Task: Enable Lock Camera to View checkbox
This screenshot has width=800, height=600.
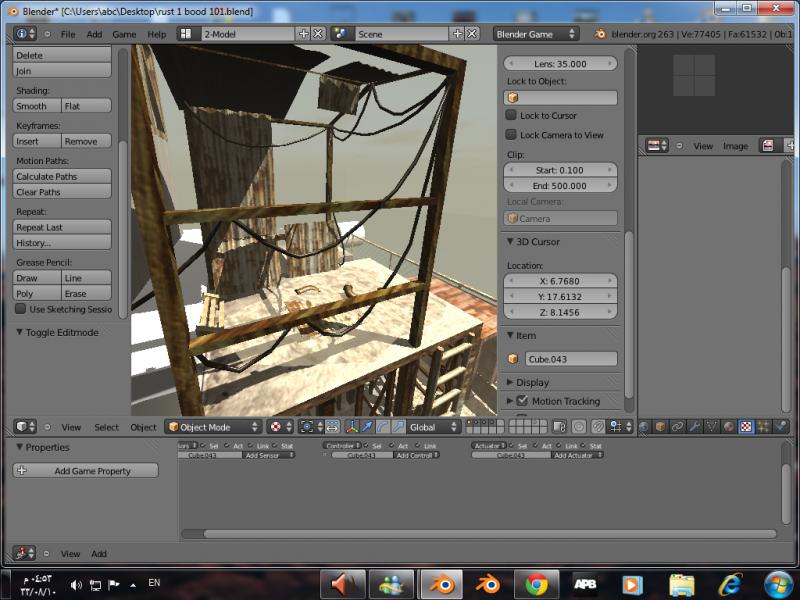Action: (511, 135)
